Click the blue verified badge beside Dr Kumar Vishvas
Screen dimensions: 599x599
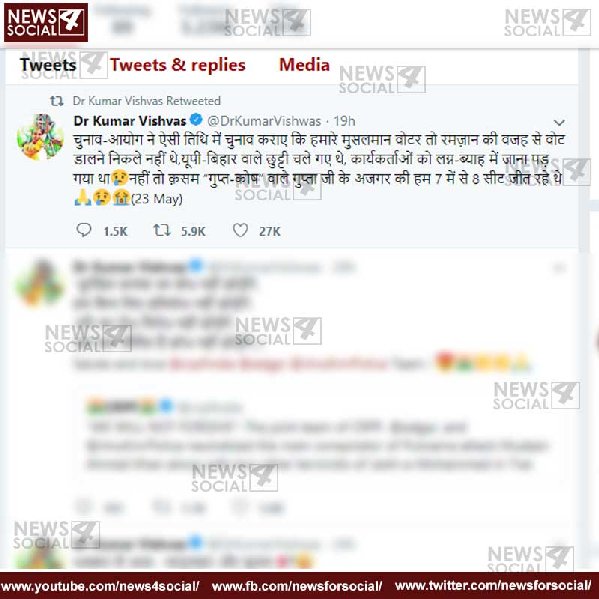tap(196, 120)
